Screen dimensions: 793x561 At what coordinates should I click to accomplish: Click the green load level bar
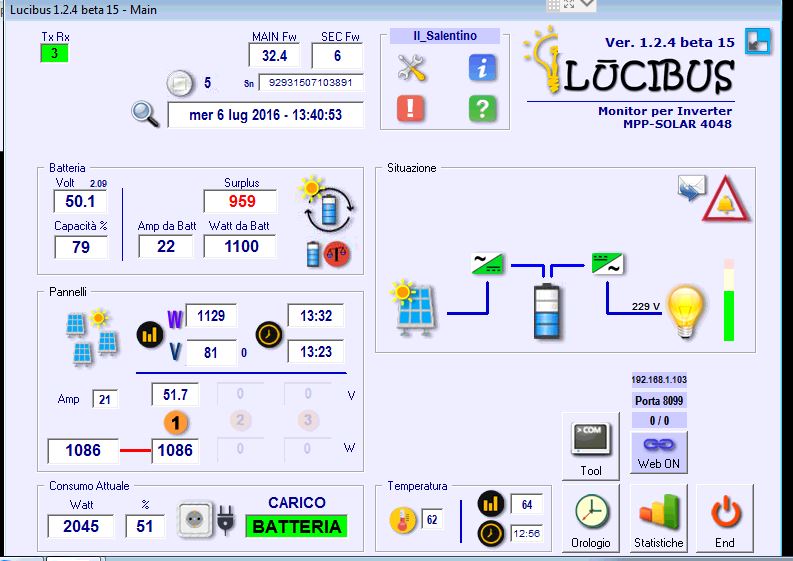tap(729, 316)
